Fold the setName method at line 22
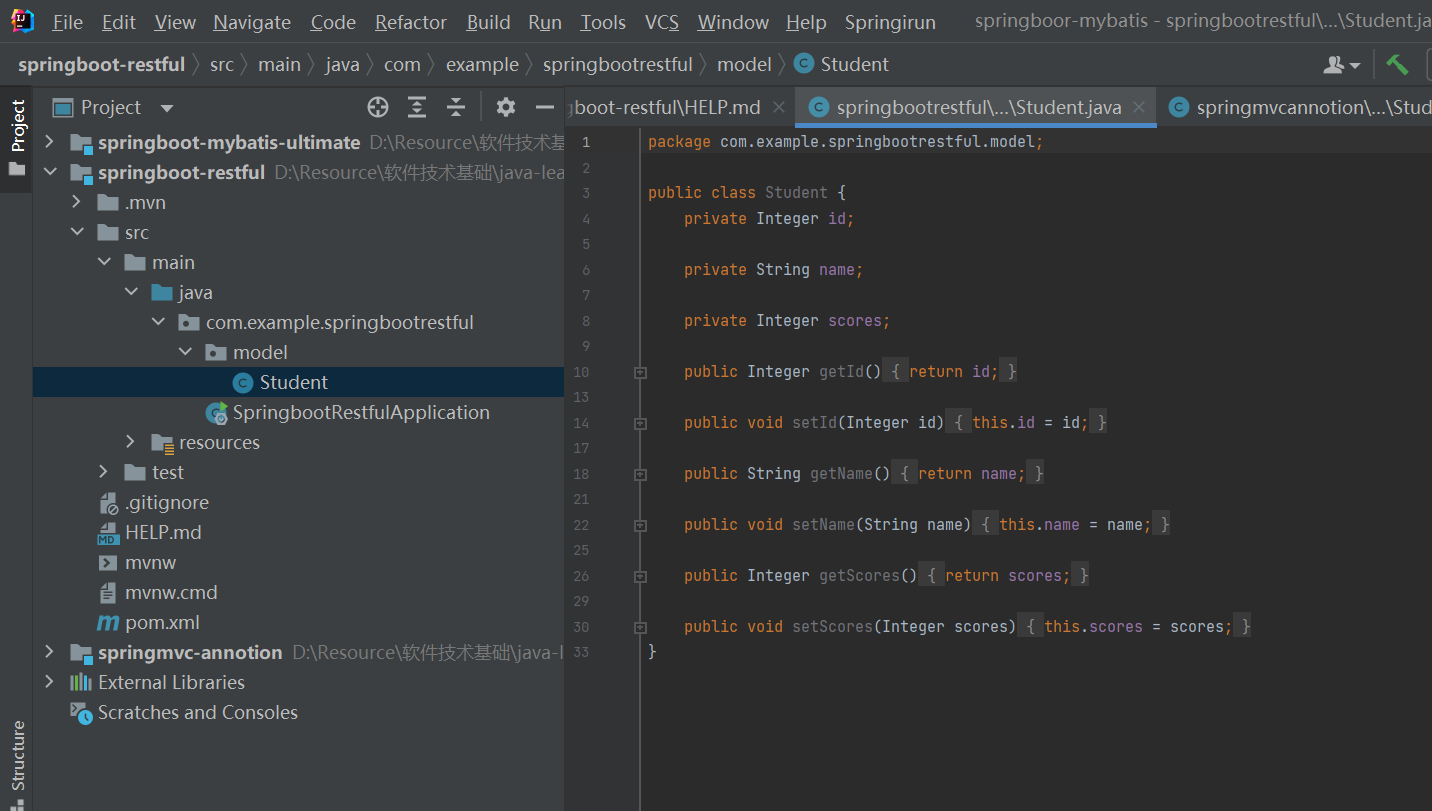Image resolution: width=1432 pixels, height=811 pixels. point(640,525)
